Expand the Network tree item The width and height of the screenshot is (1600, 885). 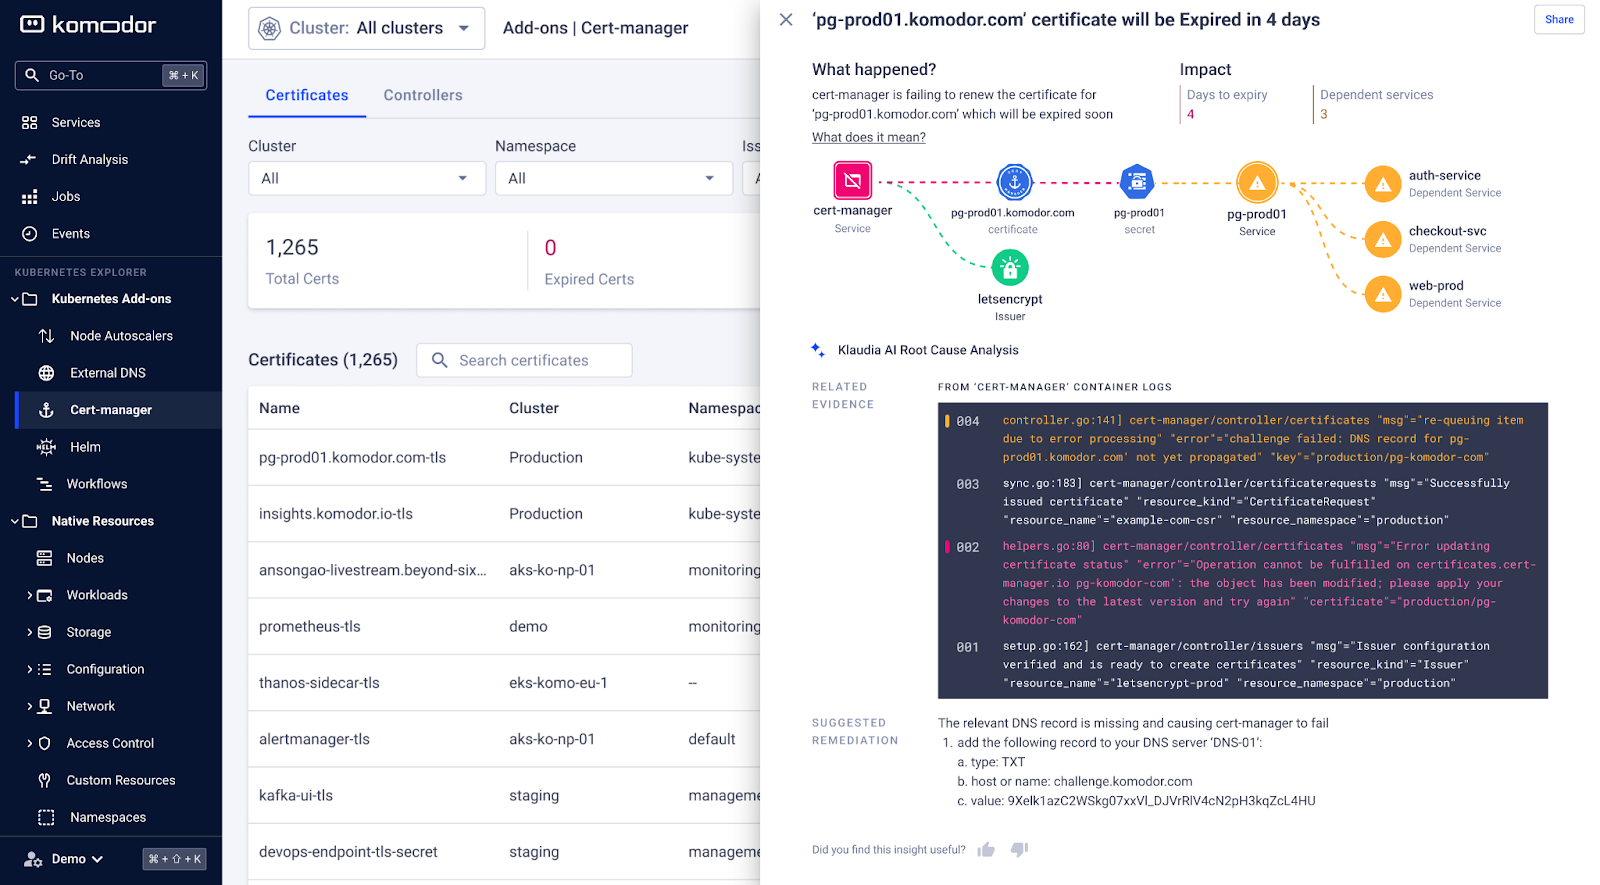[29, 706]
